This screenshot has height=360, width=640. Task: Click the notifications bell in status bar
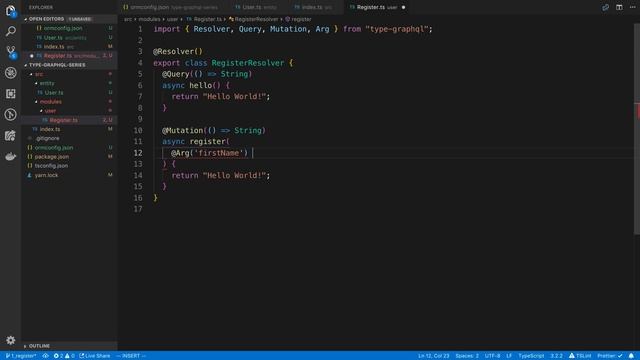coord(631,356)
